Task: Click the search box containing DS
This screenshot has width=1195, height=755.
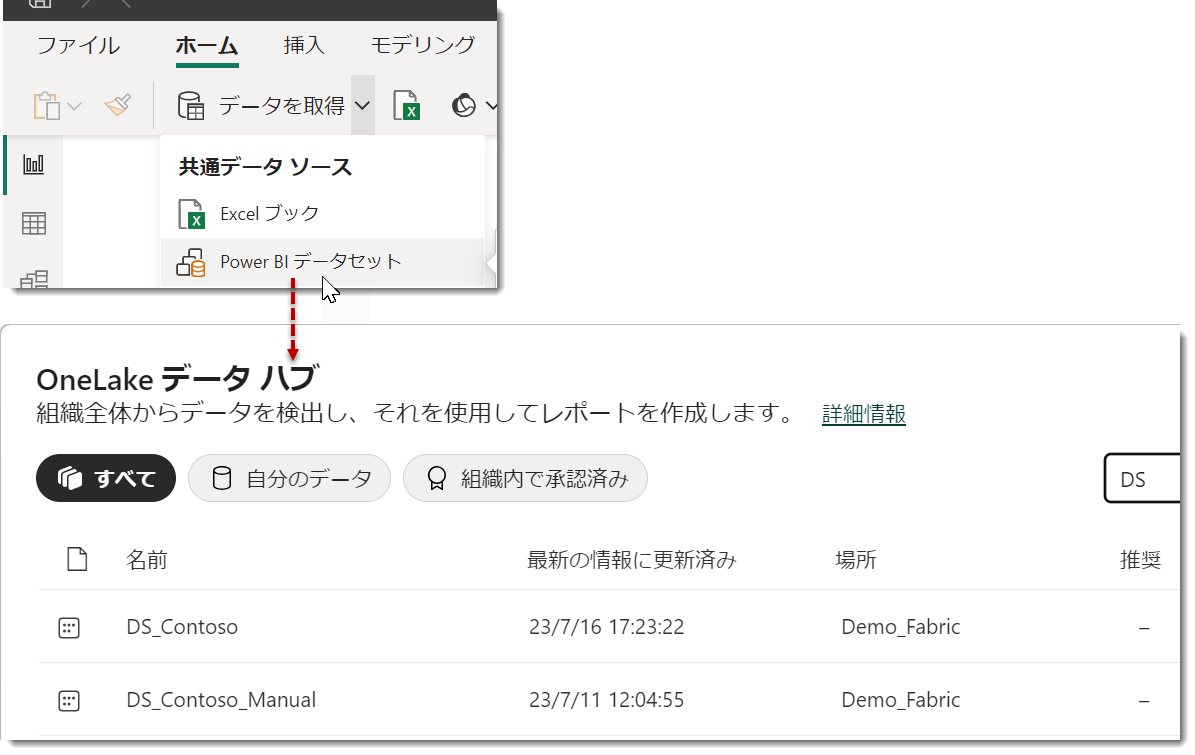Action: point(1142,478)
